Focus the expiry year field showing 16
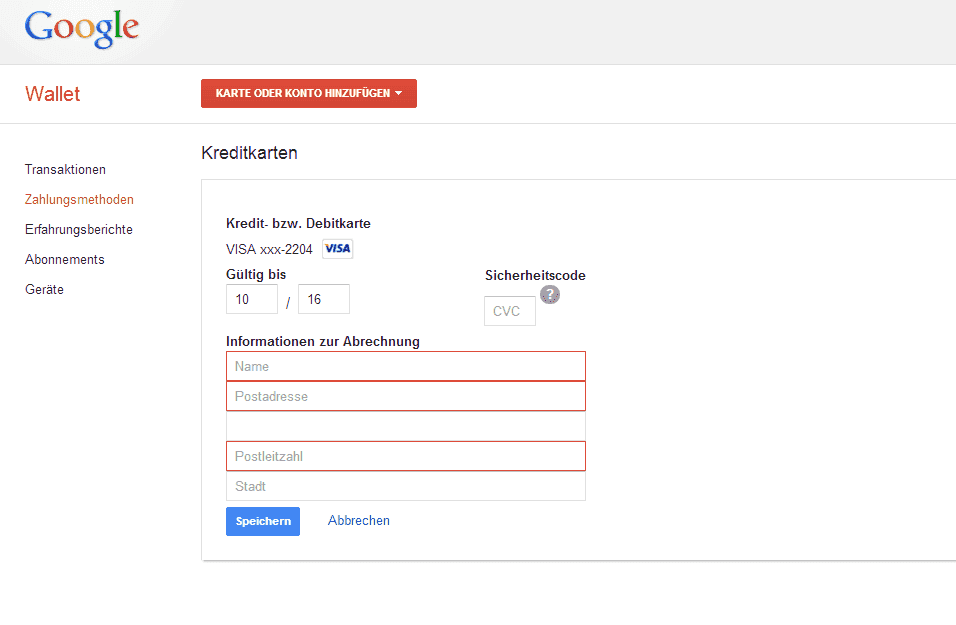The width and height of the screenshot is (956, 625). pos(324,299)
